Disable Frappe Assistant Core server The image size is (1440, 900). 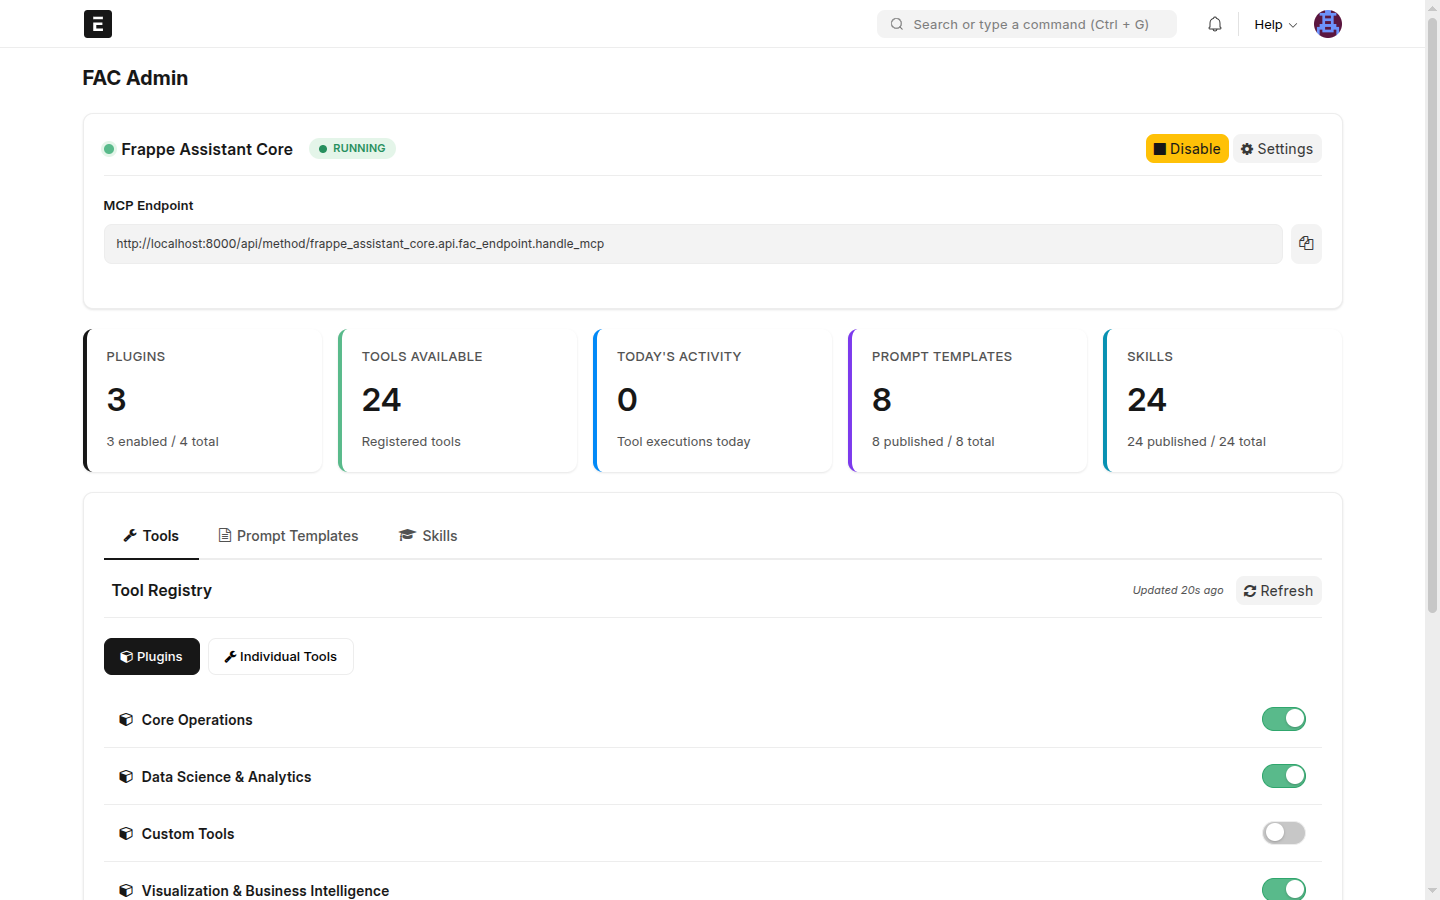(x=1187, y=149)
